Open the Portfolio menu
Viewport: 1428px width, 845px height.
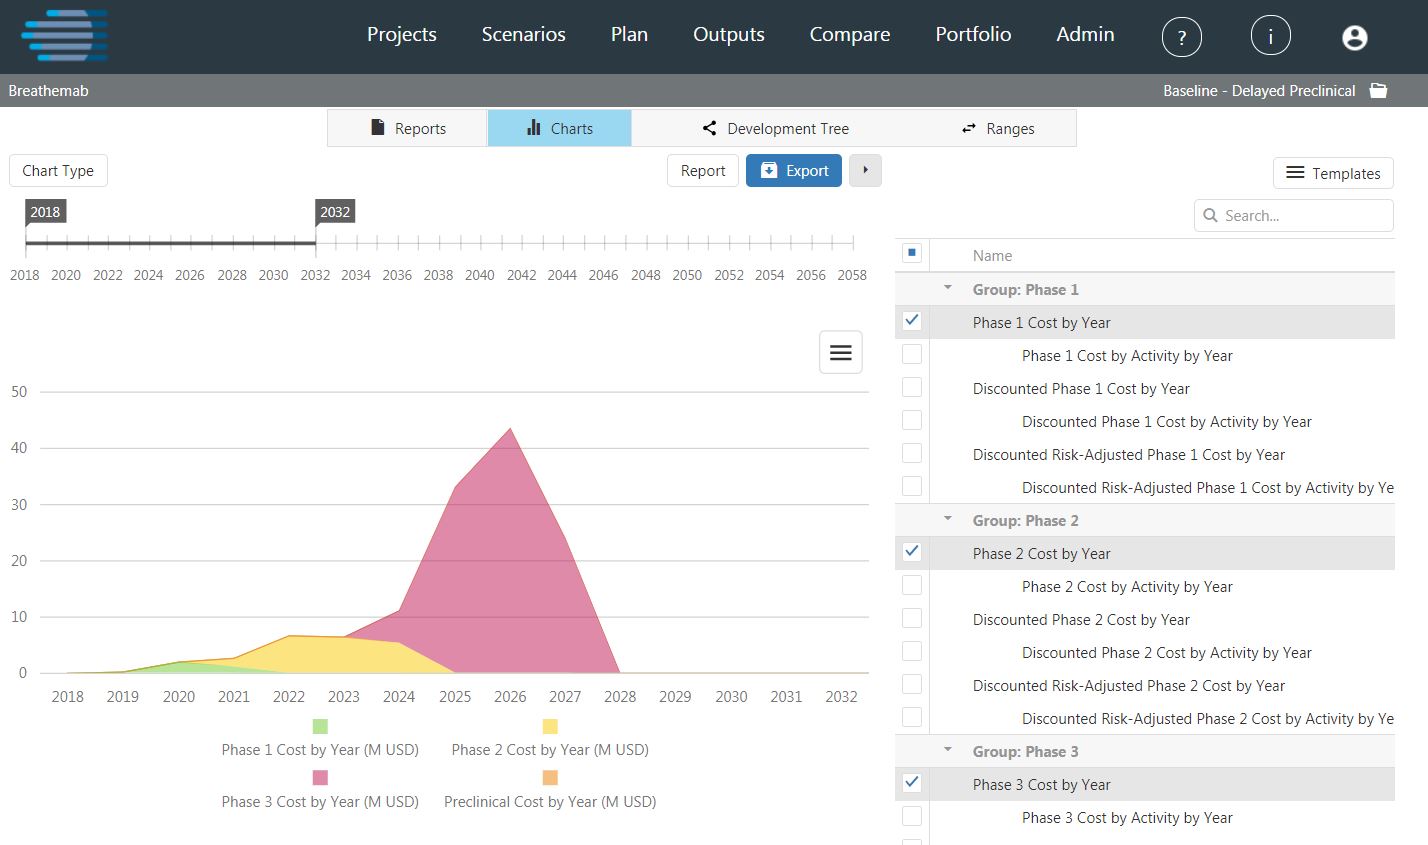(x=973, y=34)
